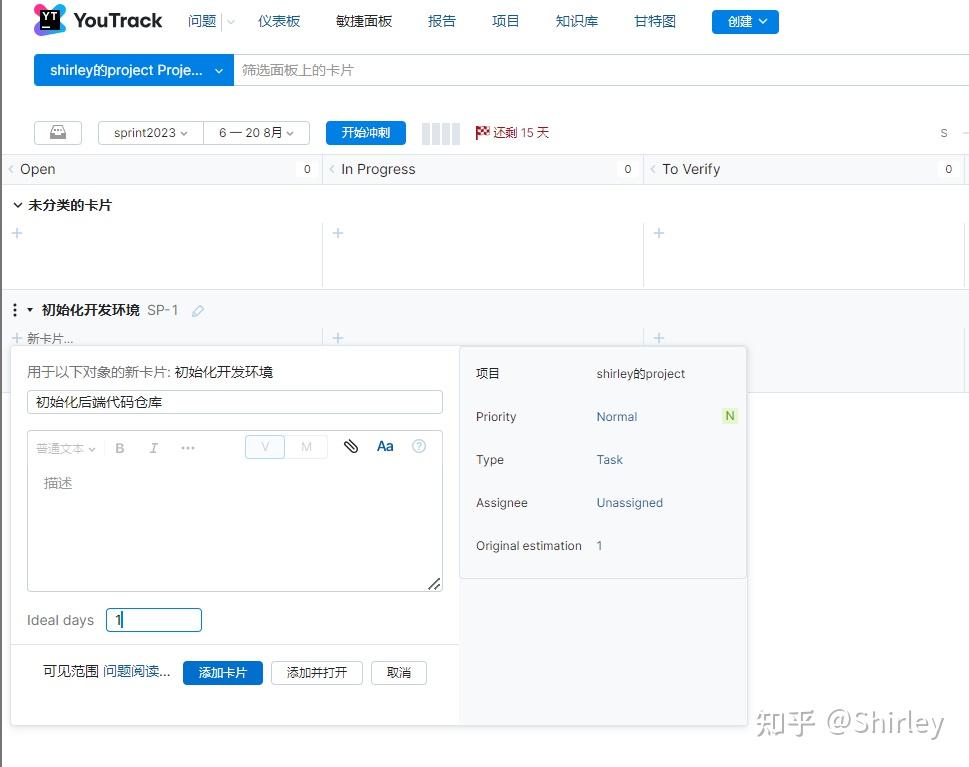Viewport: 969px width, 767px height.
Task: Open the 普通文本 text style dropdown
Action: [x=64, y=448]
